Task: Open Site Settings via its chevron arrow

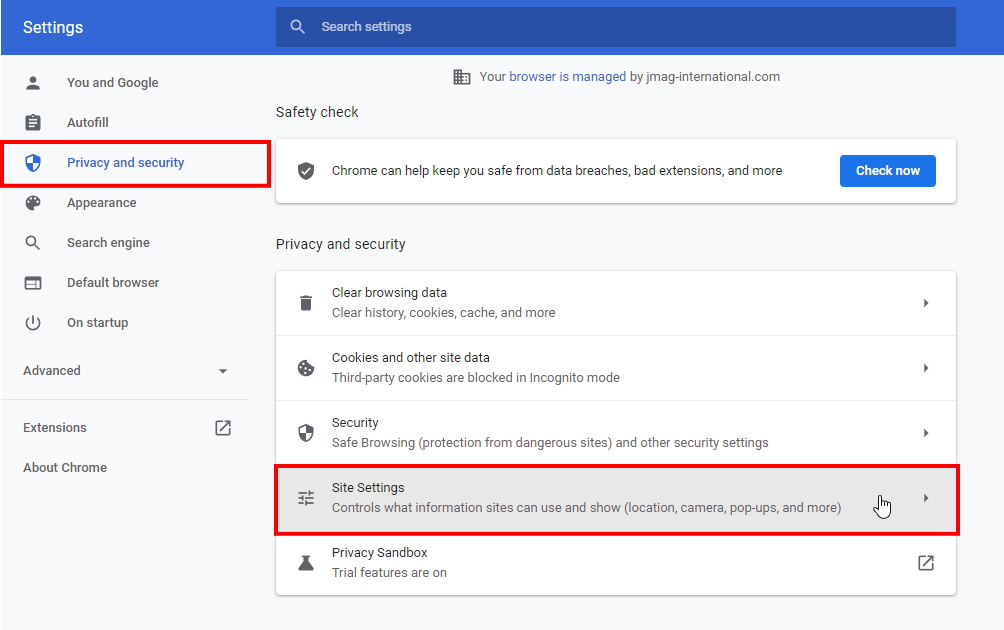Action: (926, 498)
